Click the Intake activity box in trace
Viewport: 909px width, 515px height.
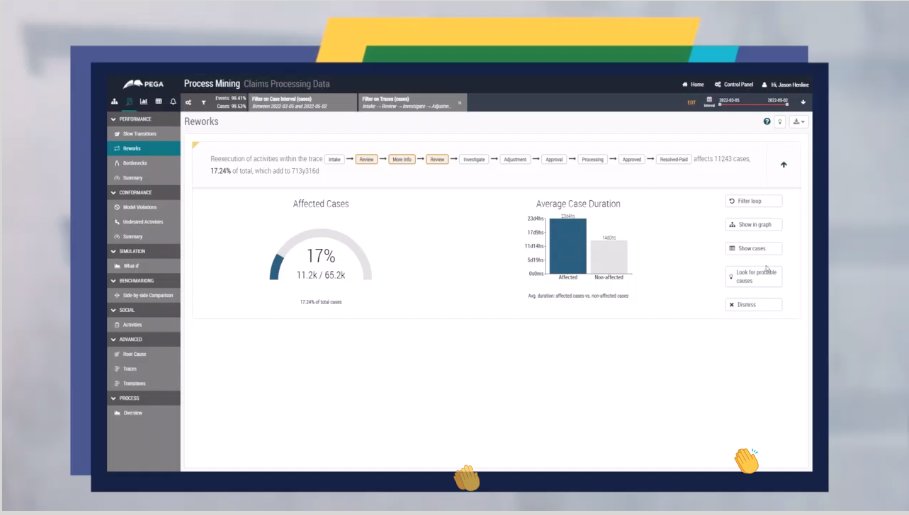pos(334,159)
